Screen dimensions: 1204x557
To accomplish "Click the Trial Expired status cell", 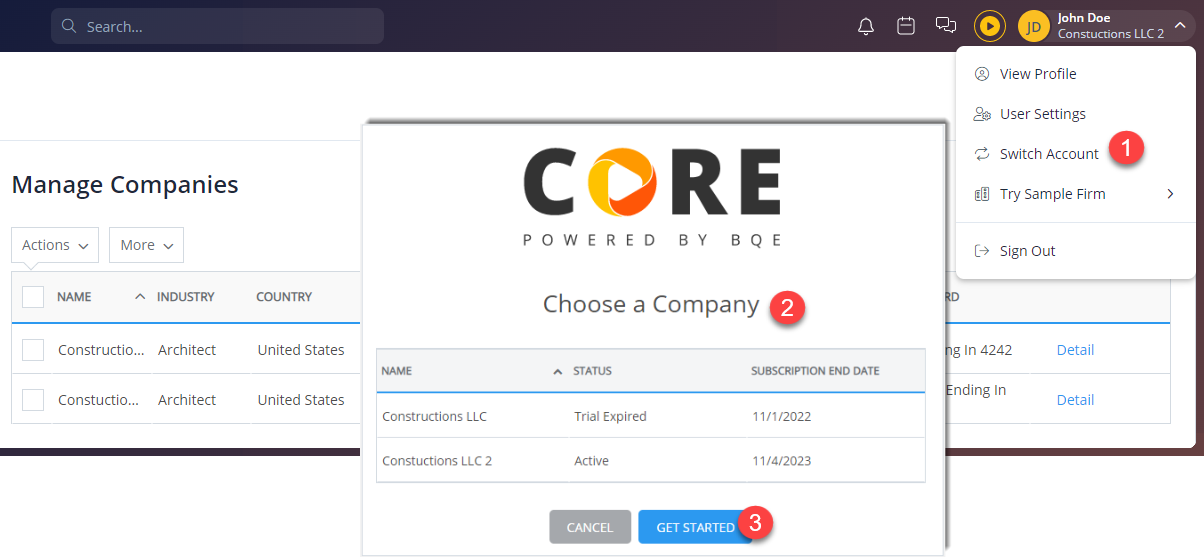I will (610, 416).
